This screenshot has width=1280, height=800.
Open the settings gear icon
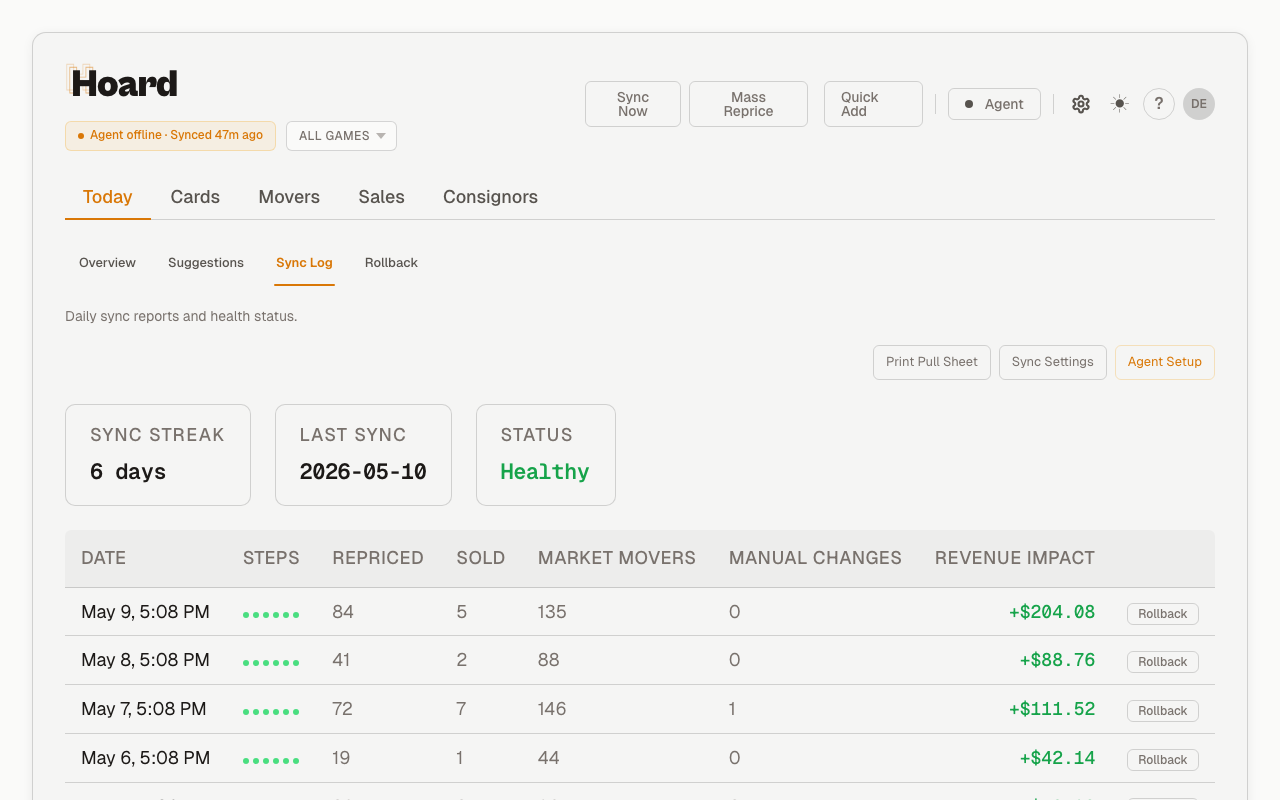[1081, 104]
